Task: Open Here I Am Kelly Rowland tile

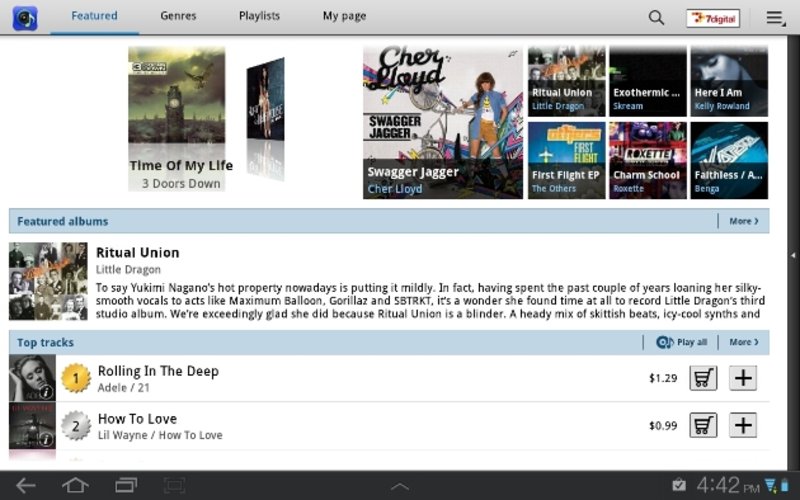Action: tap(729, 81)
